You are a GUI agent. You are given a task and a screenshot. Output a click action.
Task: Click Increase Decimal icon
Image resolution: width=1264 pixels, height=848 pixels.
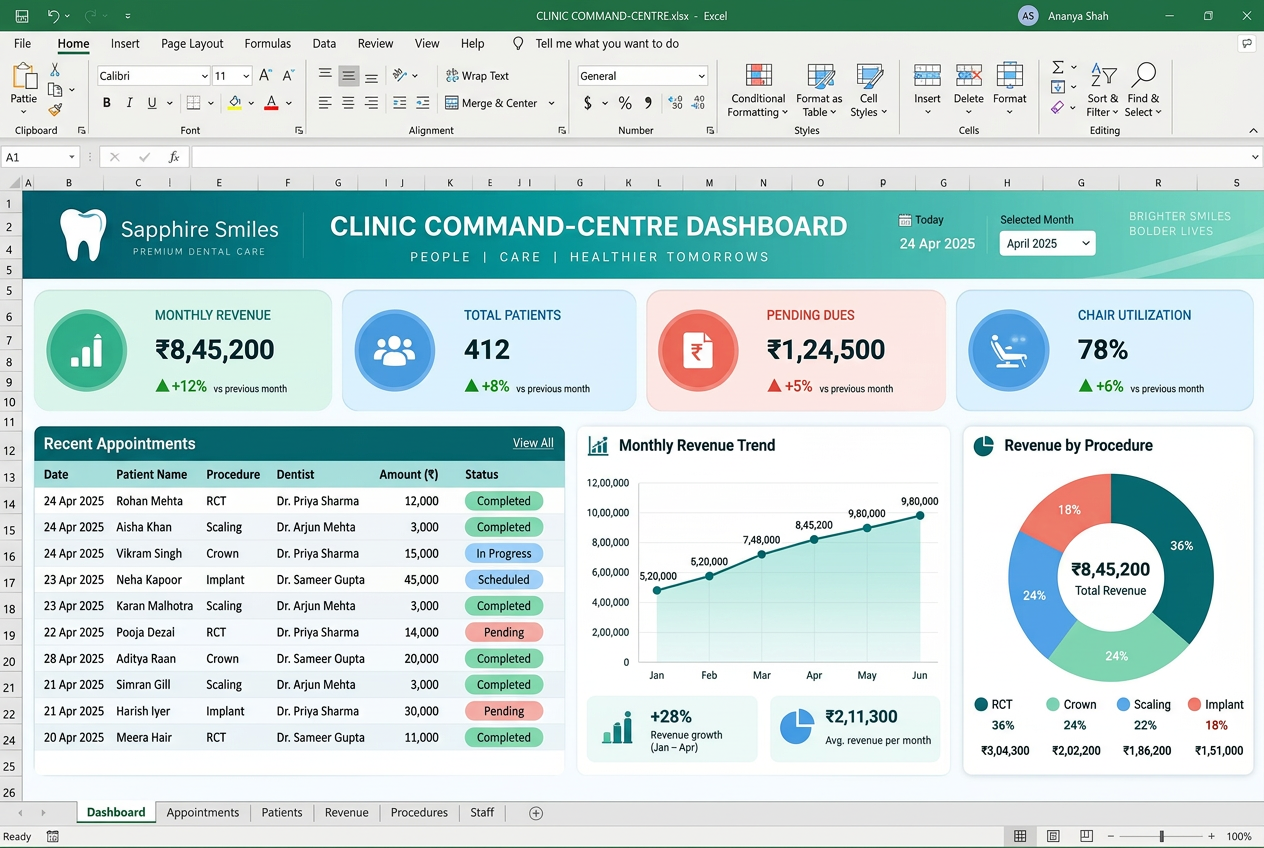(676, 103)
